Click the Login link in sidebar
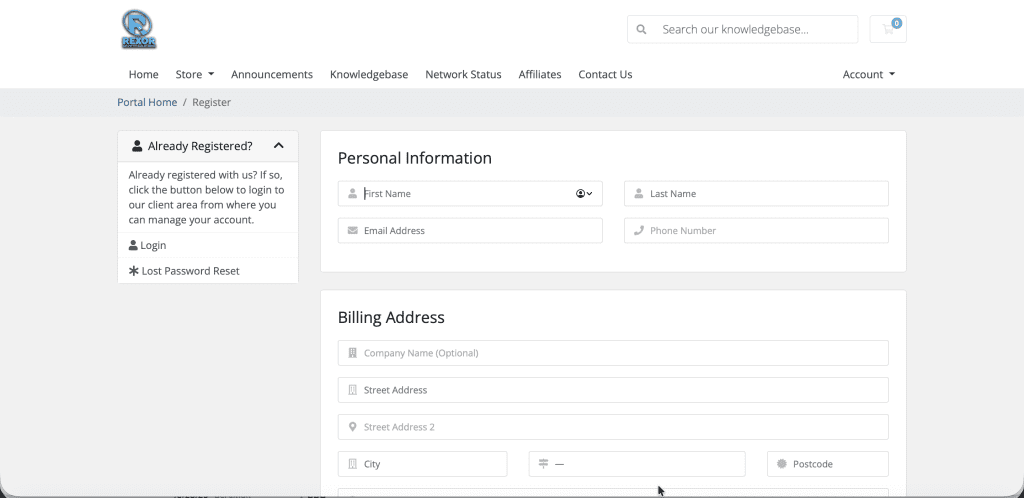This screenshot has width=1024, height=498. pos(153,245)
